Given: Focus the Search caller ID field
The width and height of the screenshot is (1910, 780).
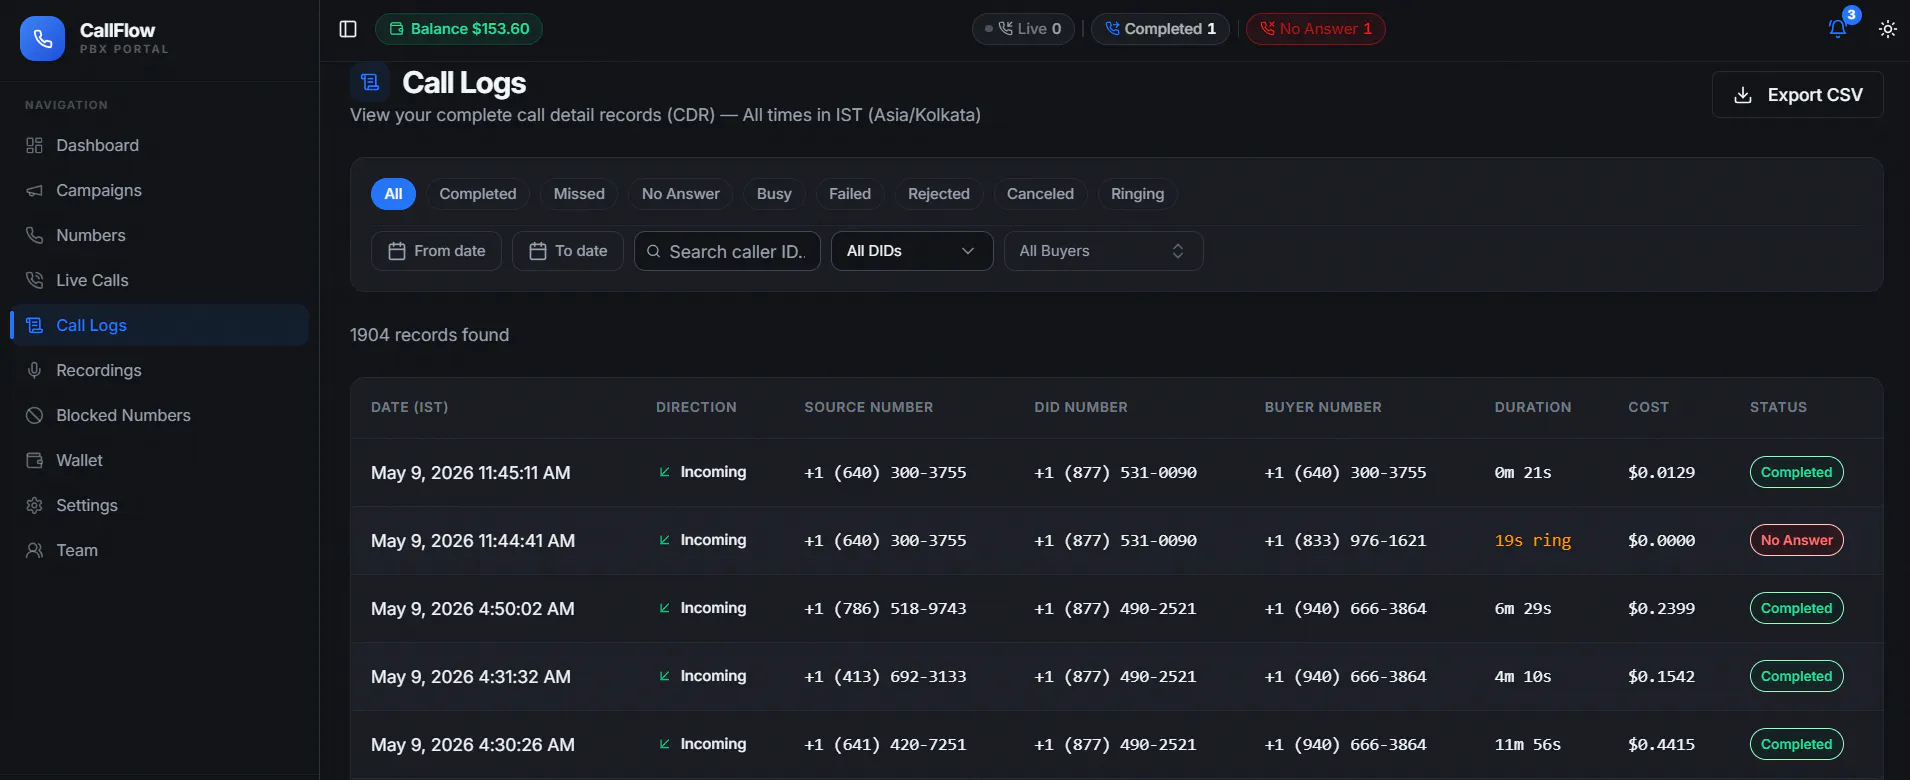Looking at the screenshot, I should pos(727,251).
